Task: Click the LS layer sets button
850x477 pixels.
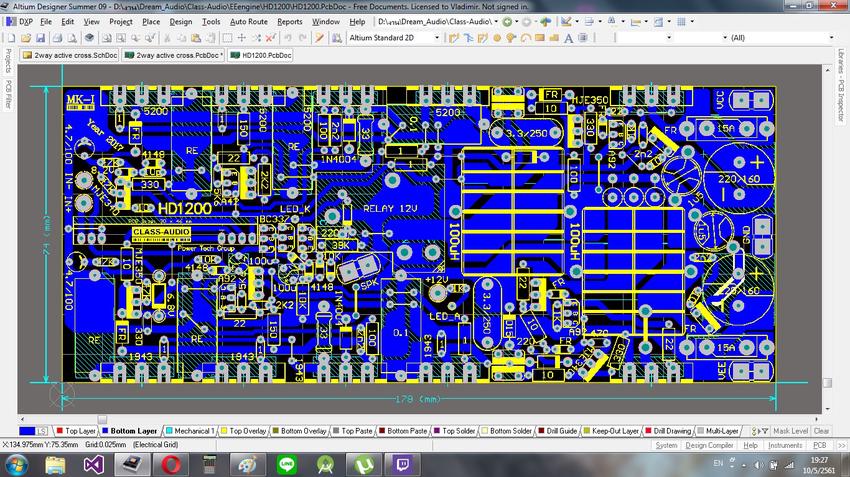Action: click(x=42, y=431)
